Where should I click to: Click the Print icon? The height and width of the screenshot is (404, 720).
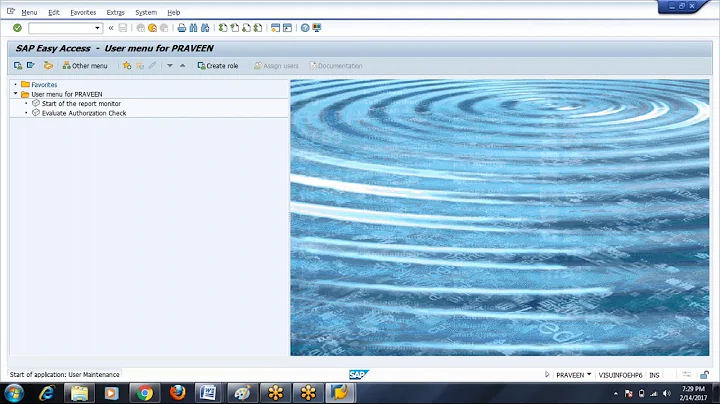coord(182,28)
